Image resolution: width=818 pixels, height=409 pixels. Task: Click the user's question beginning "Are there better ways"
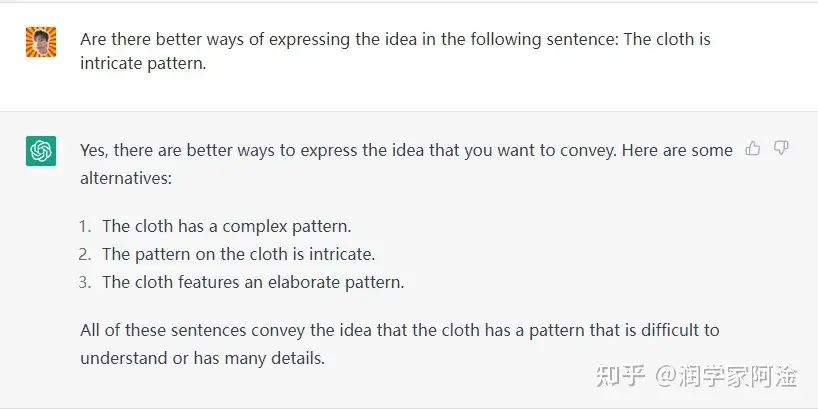(x=400, y=42)
